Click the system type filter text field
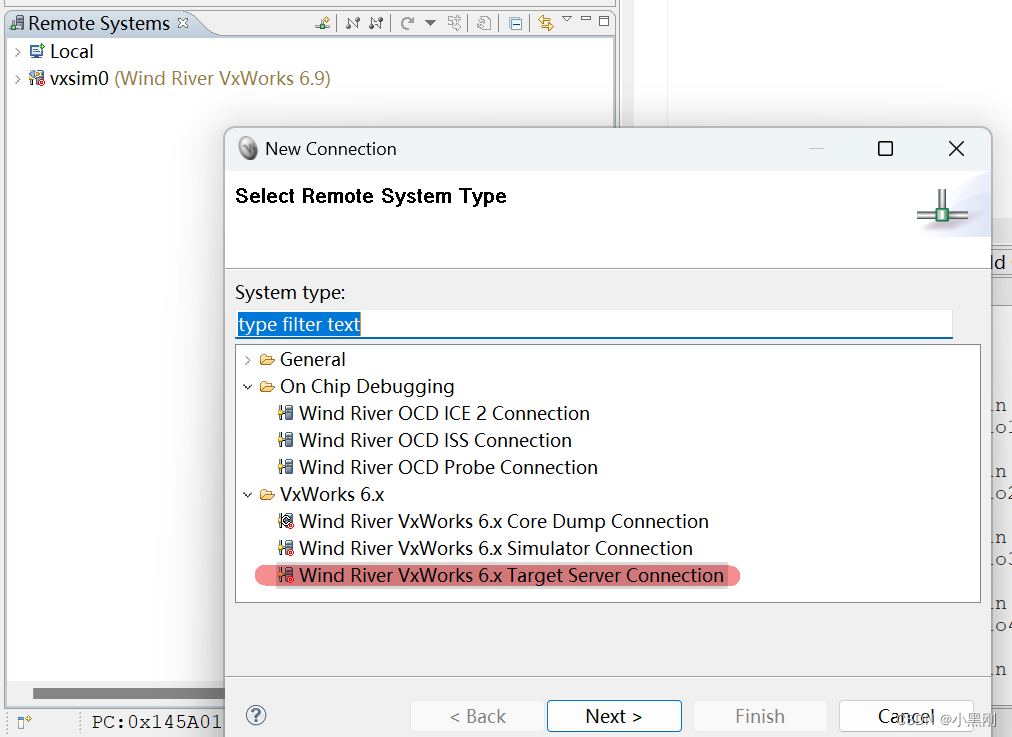Screen dimensions: 1012x737 tap(594, 324)
